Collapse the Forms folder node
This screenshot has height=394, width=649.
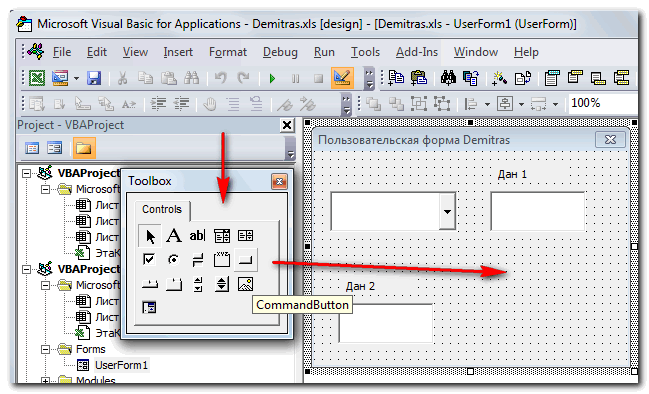tap(46, 349)
